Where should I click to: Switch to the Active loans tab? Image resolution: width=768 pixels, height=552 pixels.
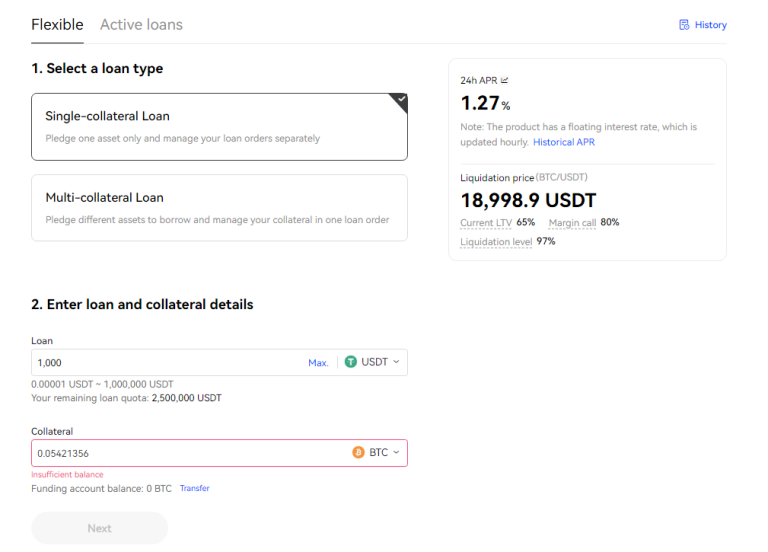141,25
